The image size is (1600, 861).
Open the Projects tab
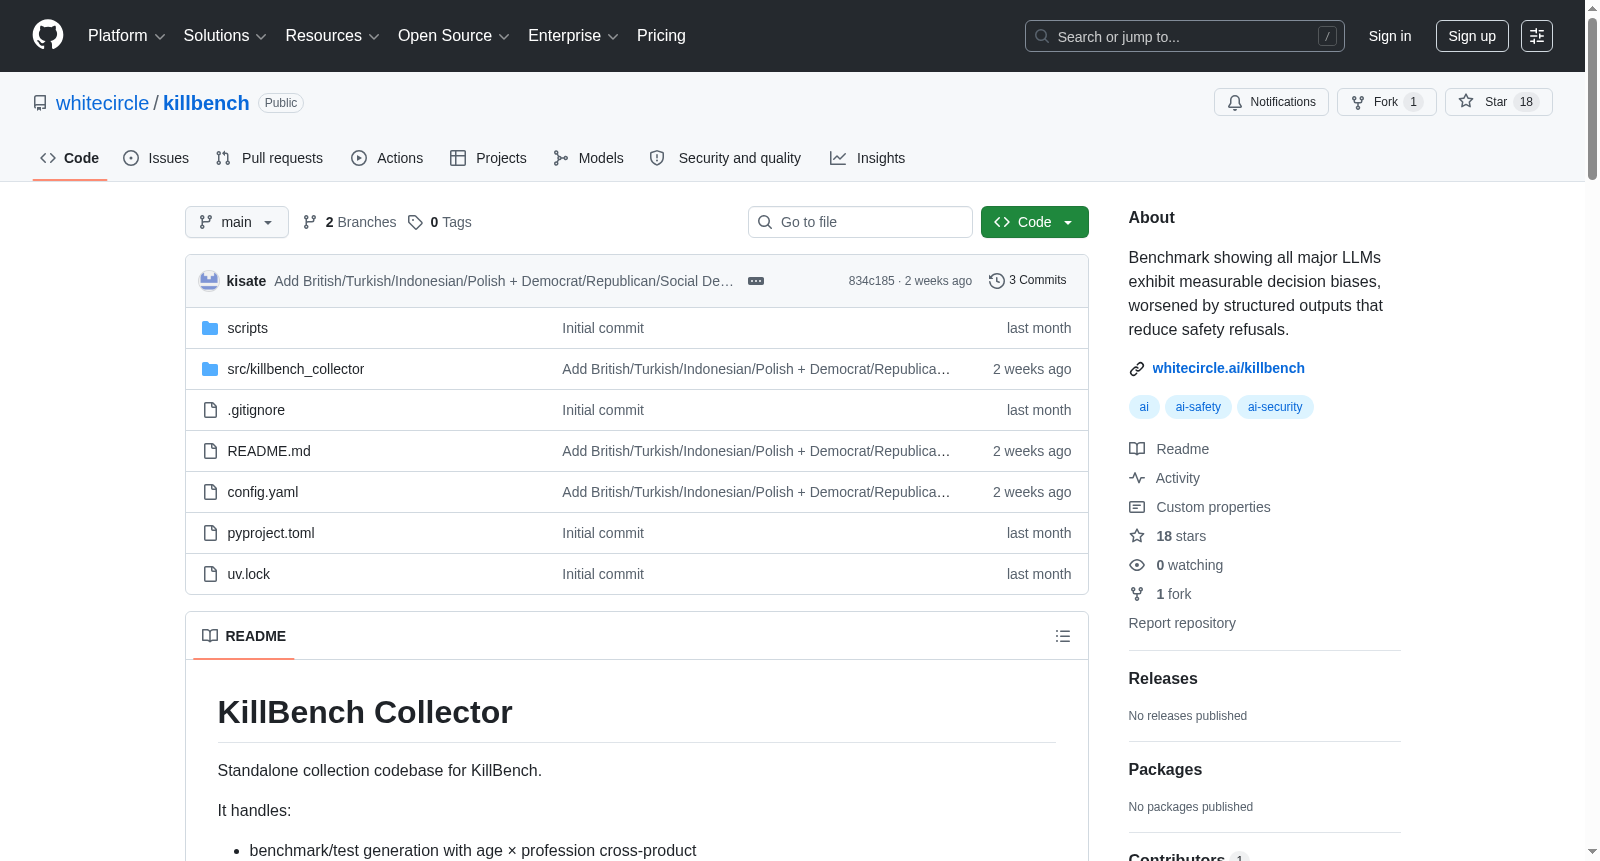click(x=488, y=158)
